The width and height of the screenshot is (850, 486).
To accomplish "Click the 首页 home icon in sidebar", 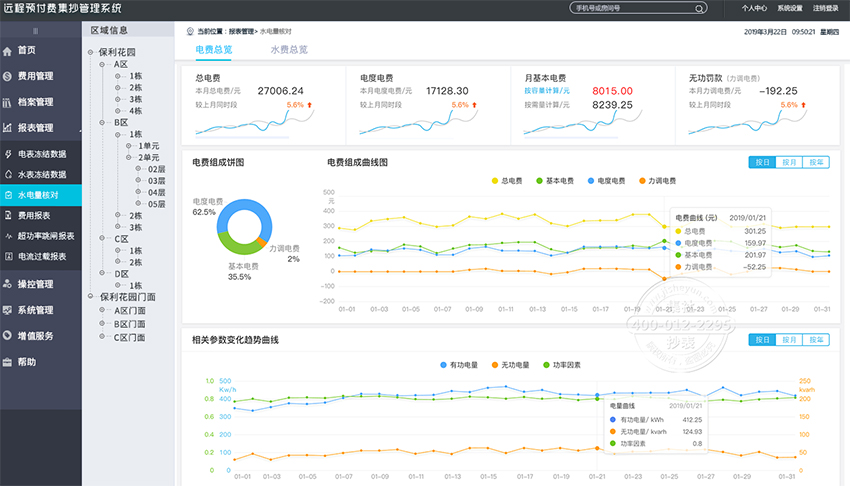I will [8, 50].
